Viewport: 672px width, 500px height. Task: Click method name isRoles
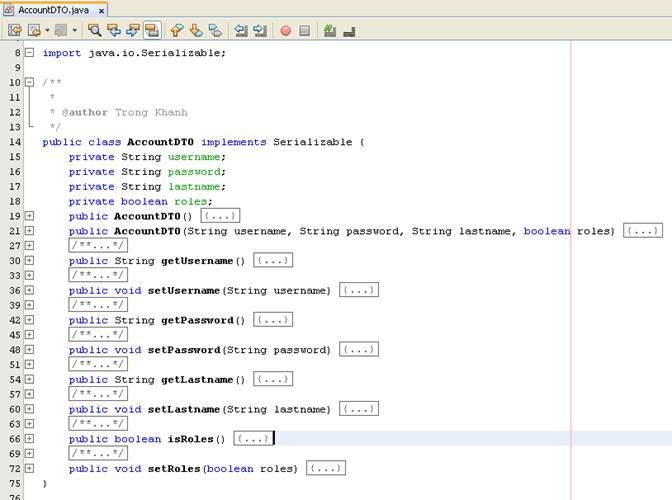click(x=190, y=439)
